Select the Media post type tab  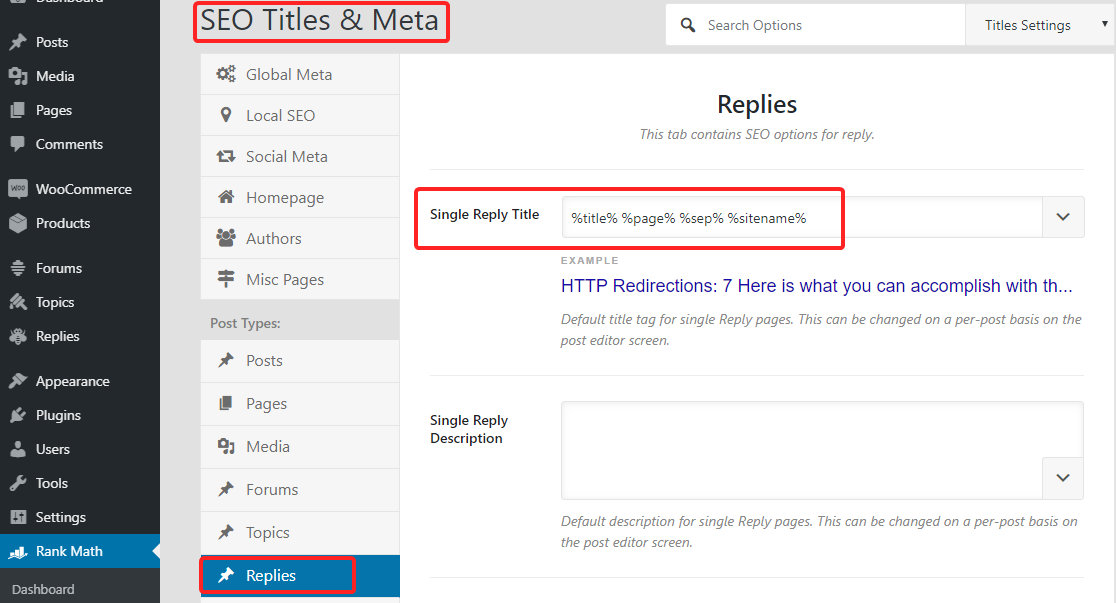[267, 446]
